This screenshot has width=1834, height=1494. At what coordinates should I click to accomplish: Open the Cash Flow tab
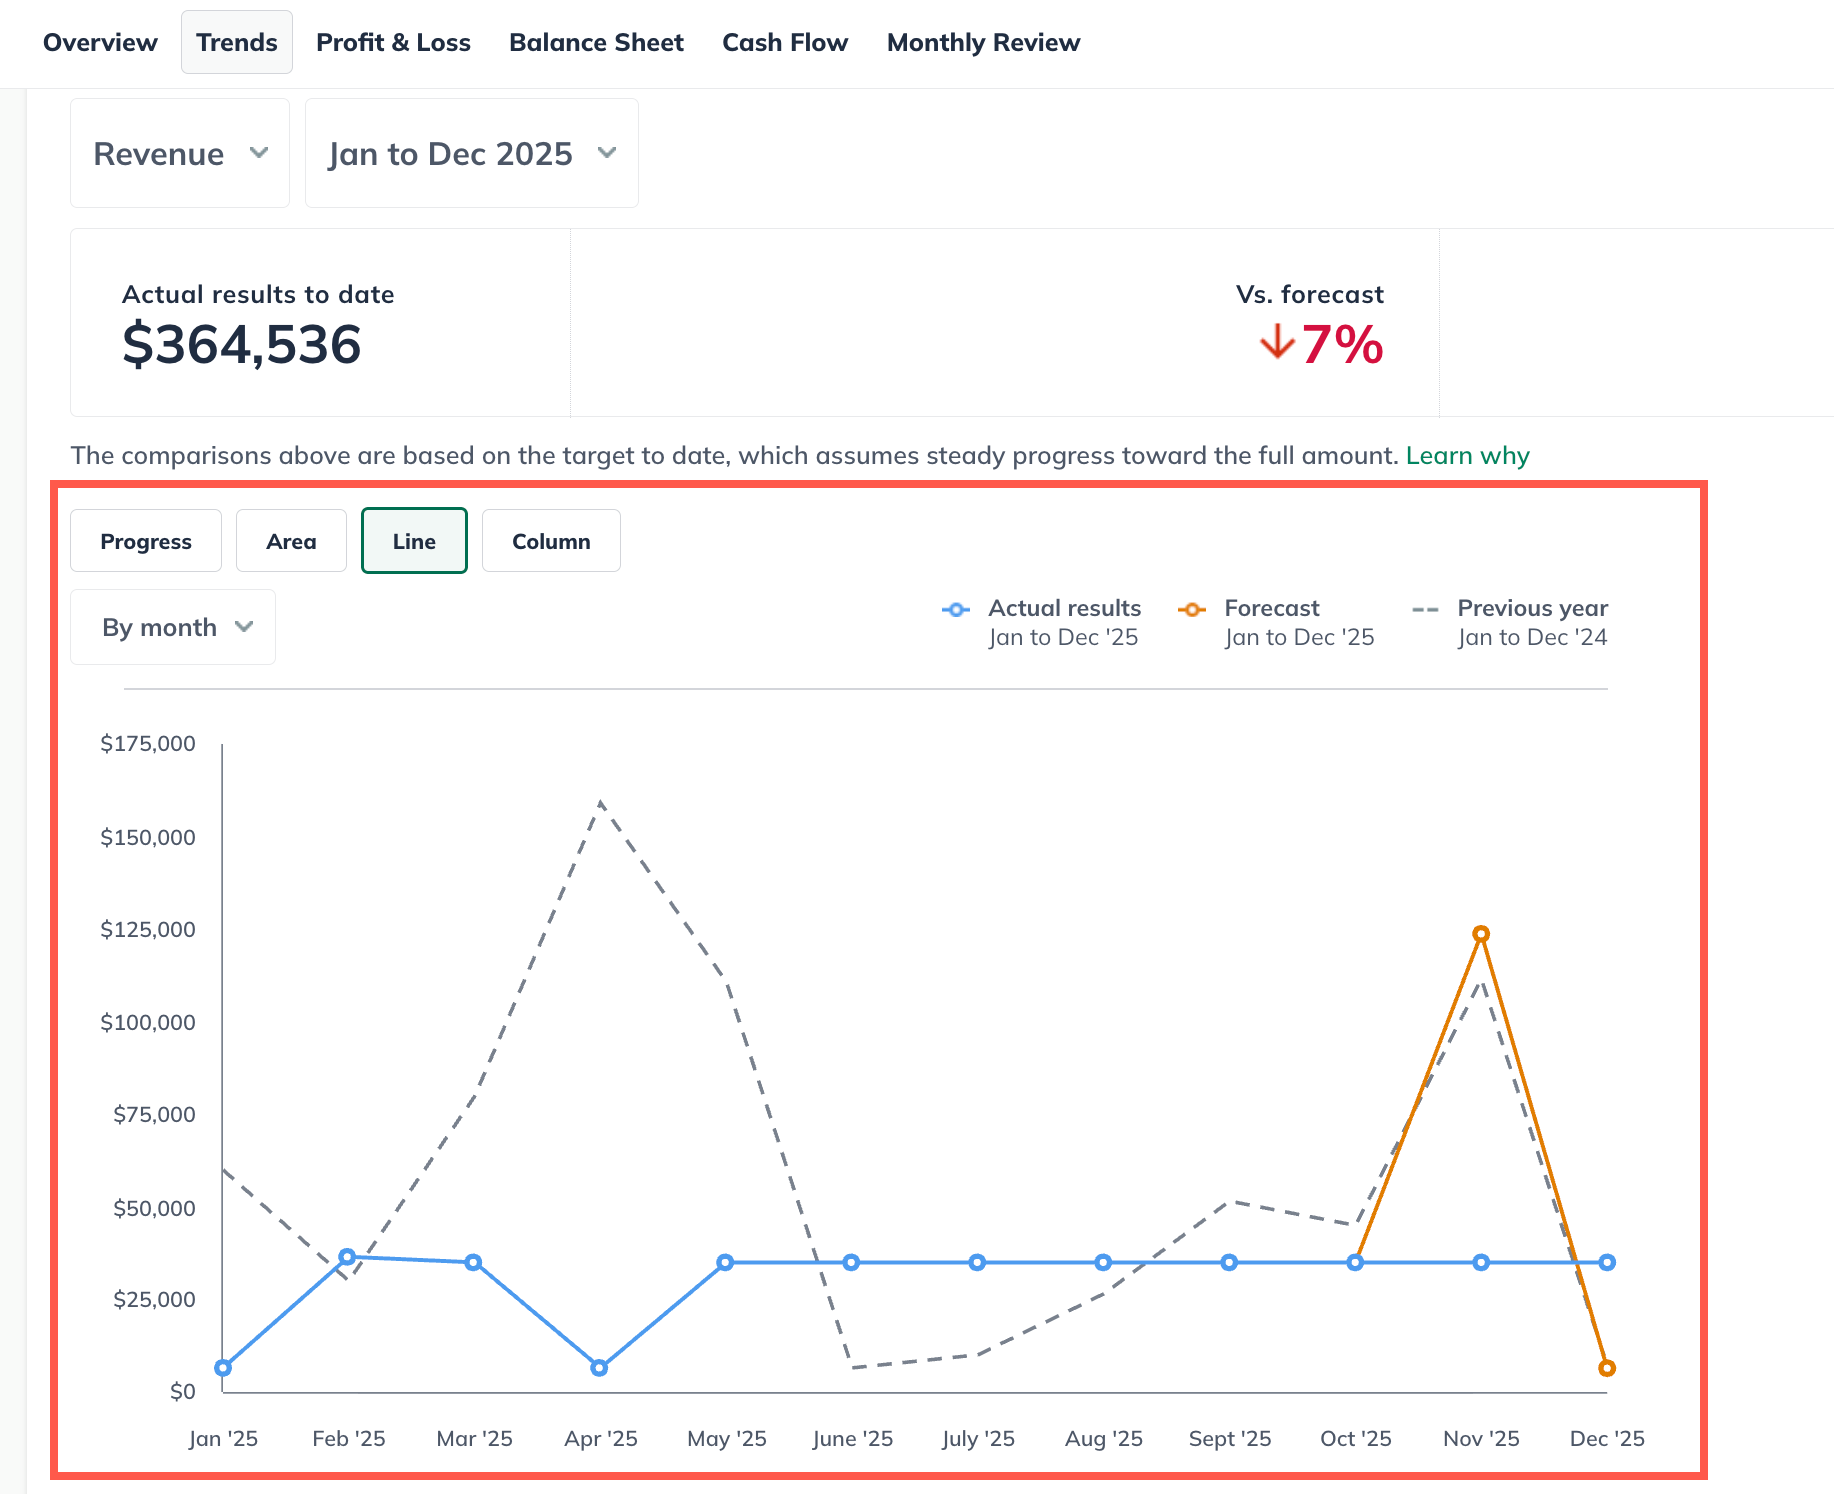pyautogui.click(x=785, y=42)
